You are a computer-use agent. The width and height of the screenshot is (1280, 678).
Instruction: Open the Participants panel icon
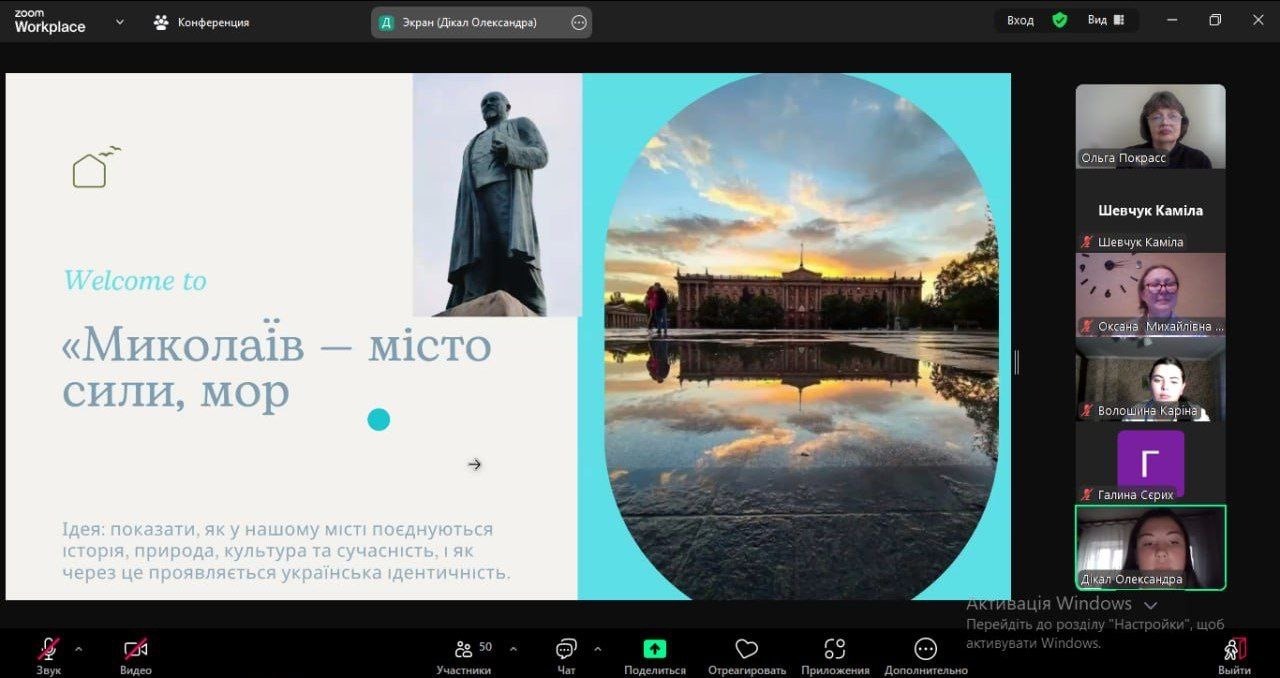464,649
